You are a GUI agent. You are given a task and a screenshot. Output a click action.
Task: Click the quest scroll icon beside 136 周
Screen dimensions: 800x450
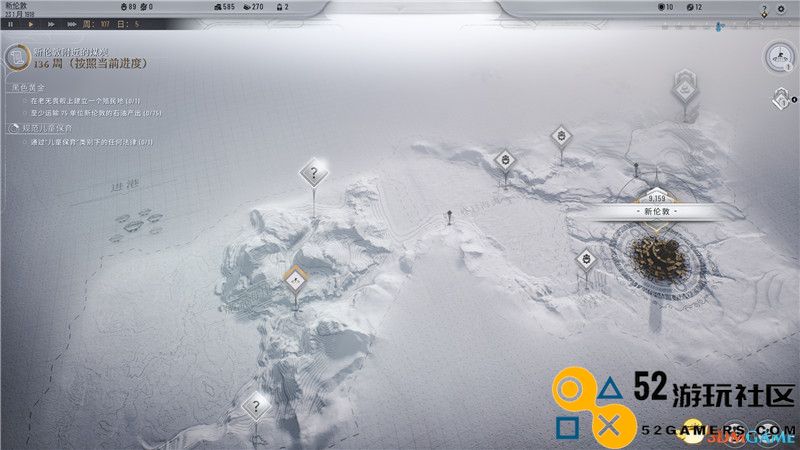tap(17, 57)
